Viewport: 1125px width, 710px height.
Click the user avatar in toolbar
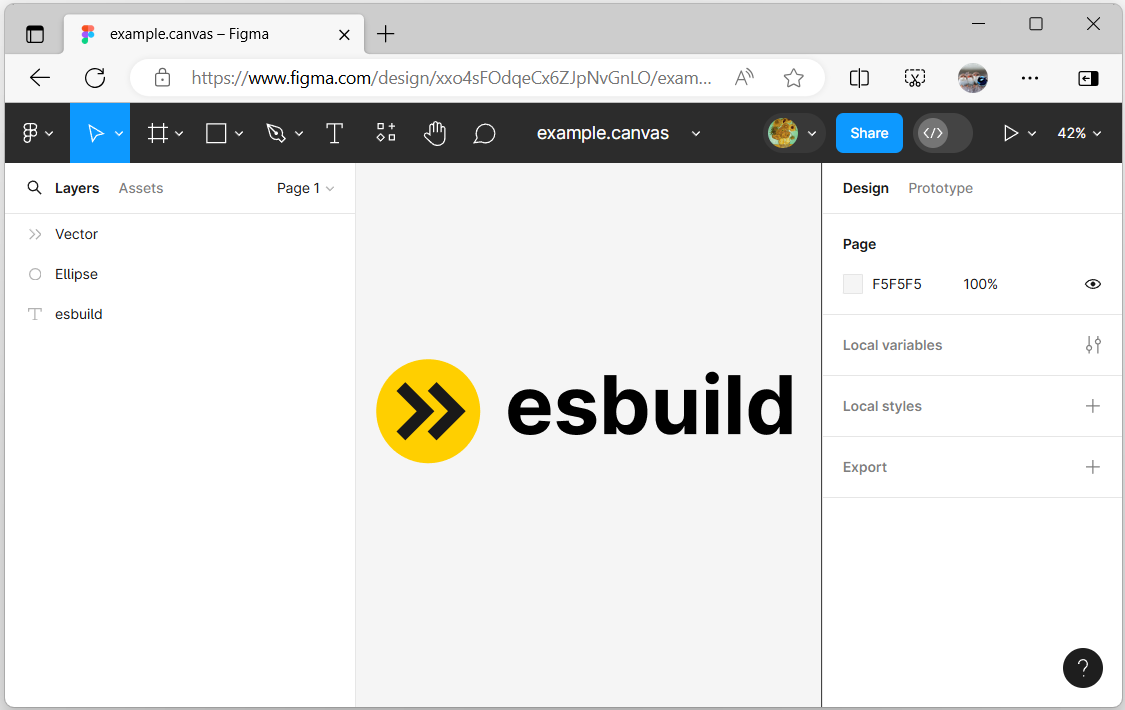click(x=783, y=133)
